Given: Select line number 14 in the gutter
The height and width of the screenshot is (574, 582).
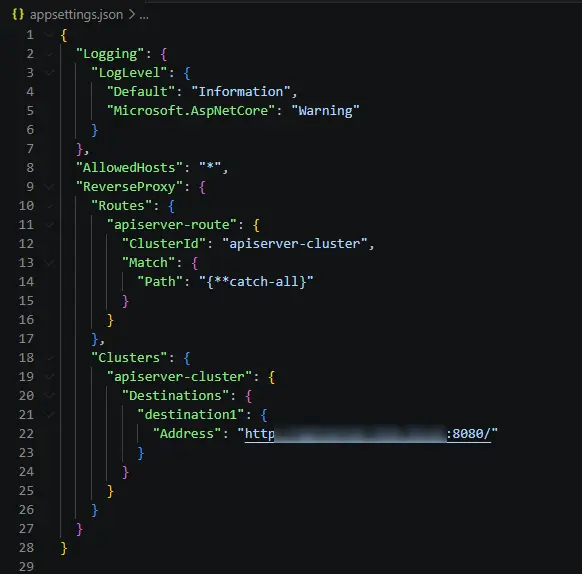Looking at the screenshot, I should coord(26,282).
